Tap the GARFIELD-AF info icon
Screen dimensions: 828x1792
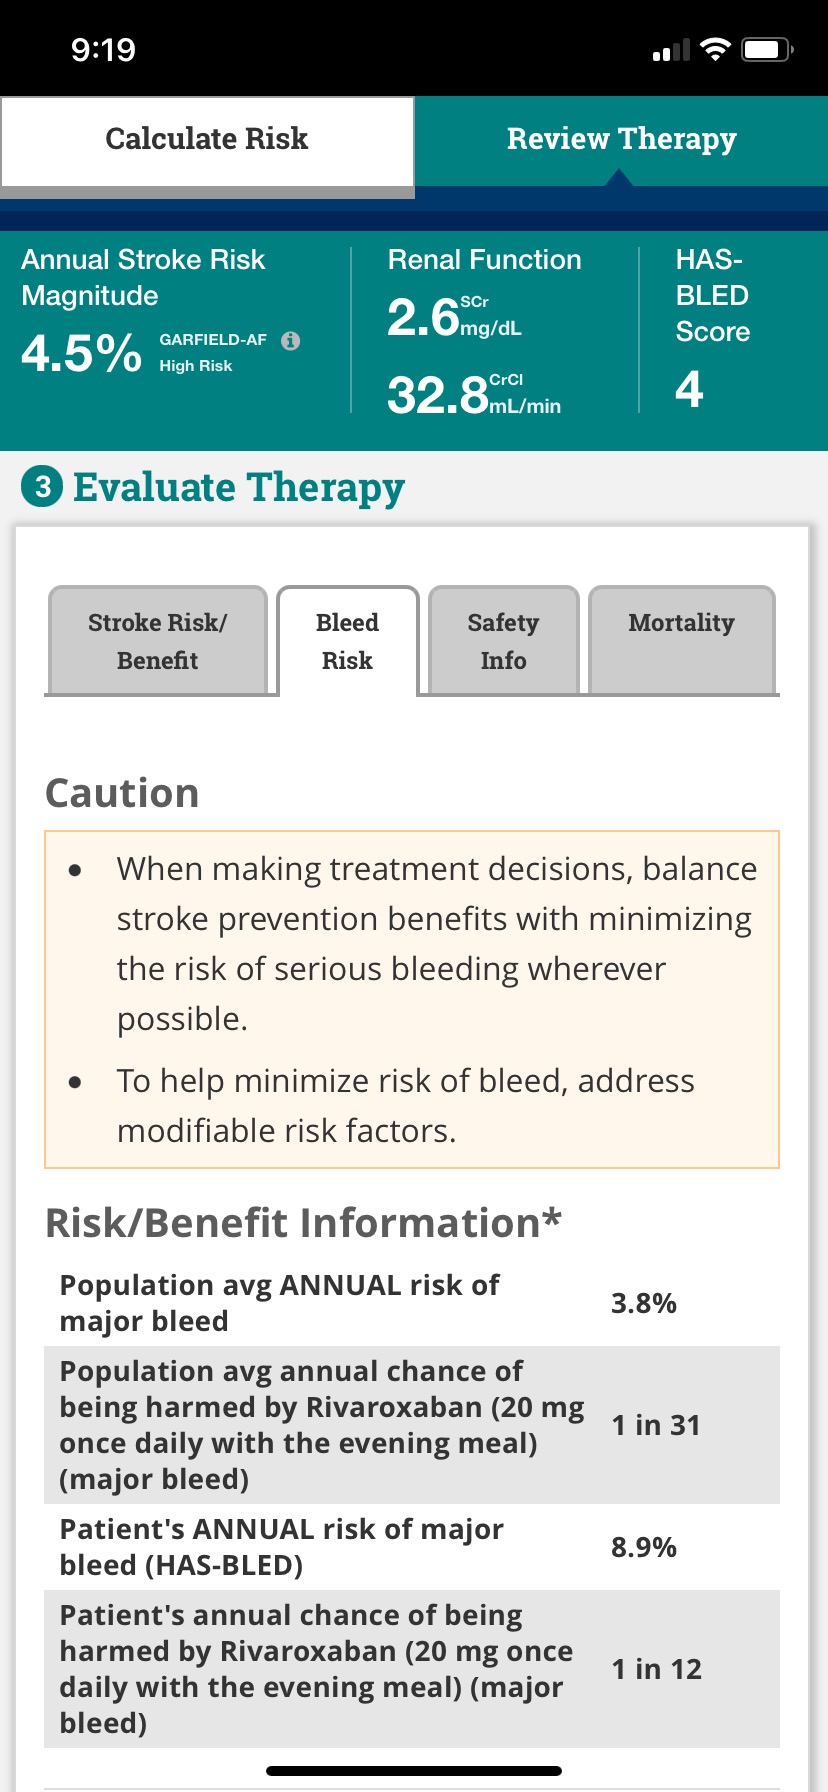coord(291,340)
